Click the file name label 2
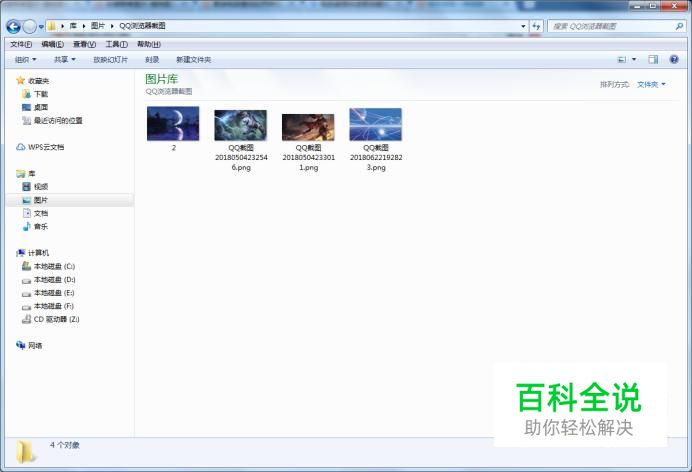This screenshot has width=692, height=472. click(x=173, y=148)
